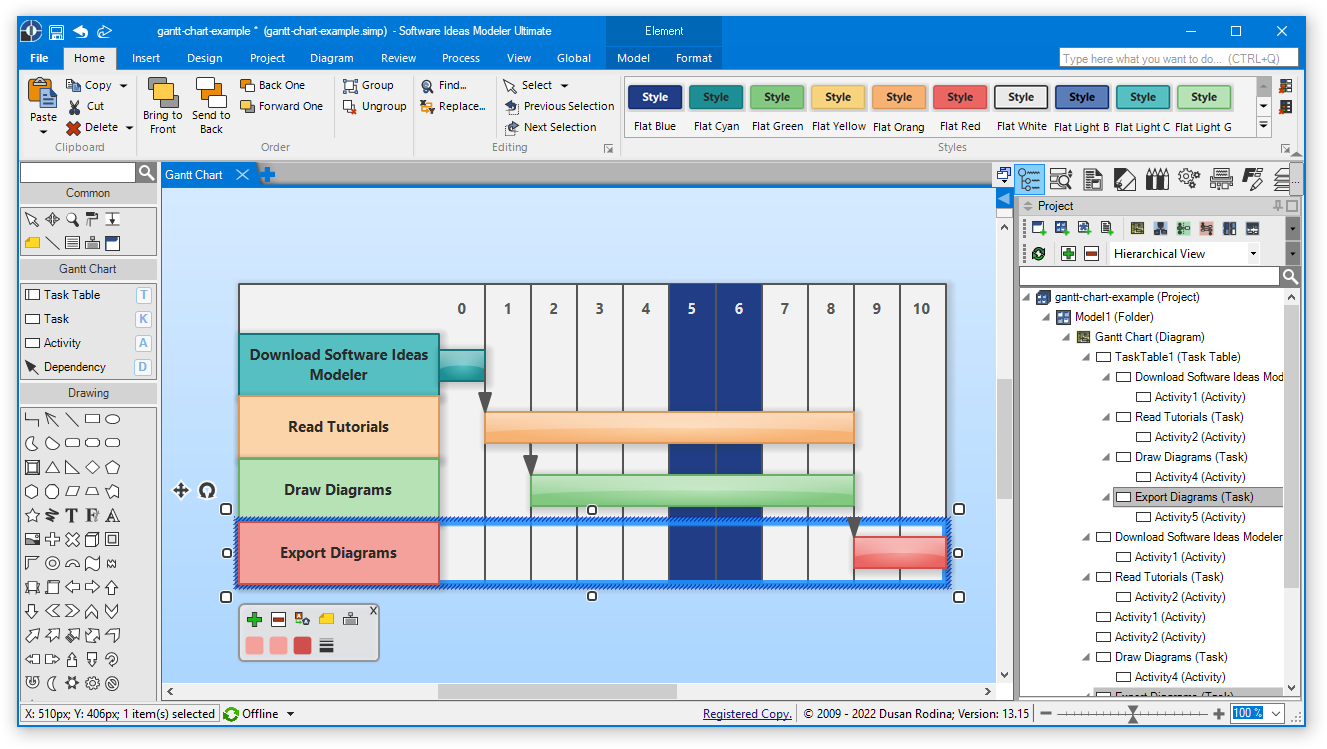Click the dark red swatch in floating toolbar
The image size is (1327, 749).
click(x=302, y=646)
